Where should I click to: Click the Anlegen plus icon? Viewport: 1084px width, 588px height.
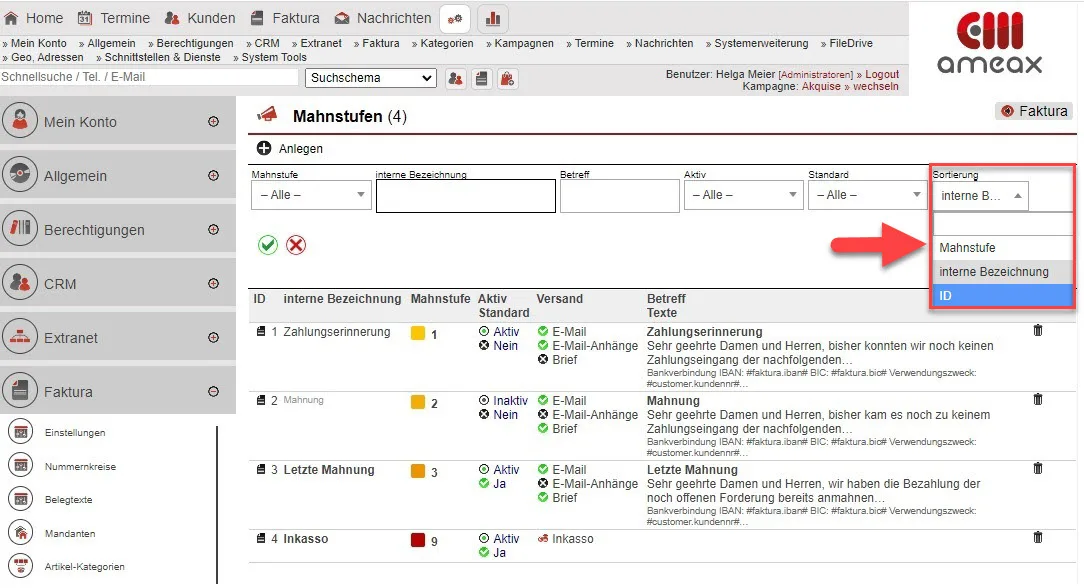click(x=264, y=149)
